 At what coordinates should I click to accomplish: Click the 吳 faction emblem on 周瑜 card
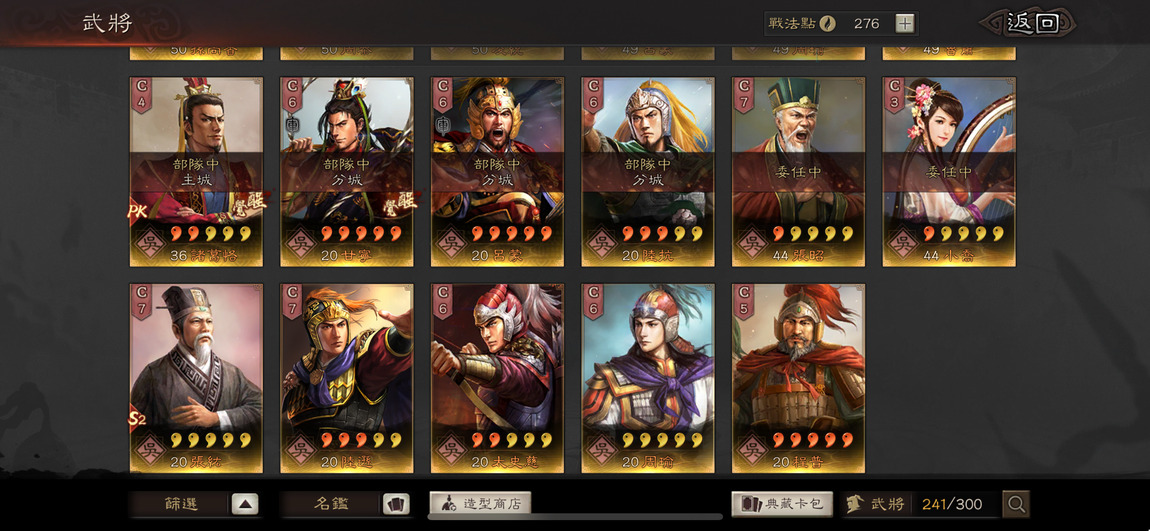point(601,448)
